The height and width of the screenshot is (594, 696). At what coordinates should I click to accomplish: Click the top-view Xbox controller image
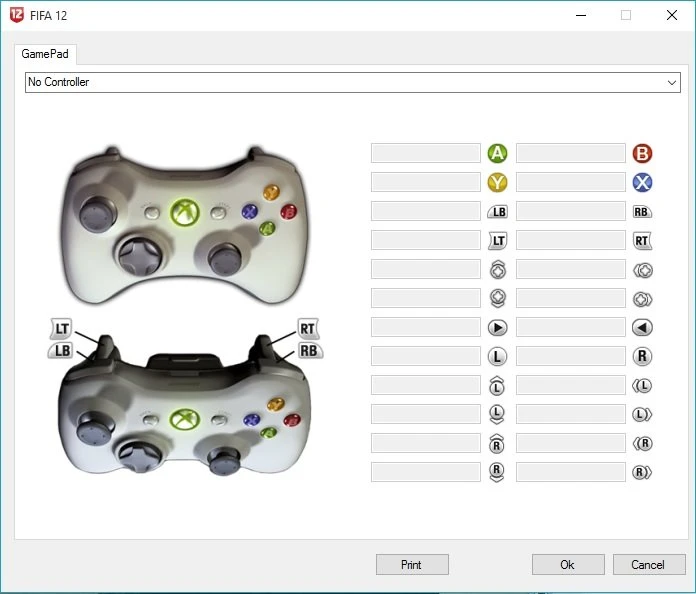point(184,225)
